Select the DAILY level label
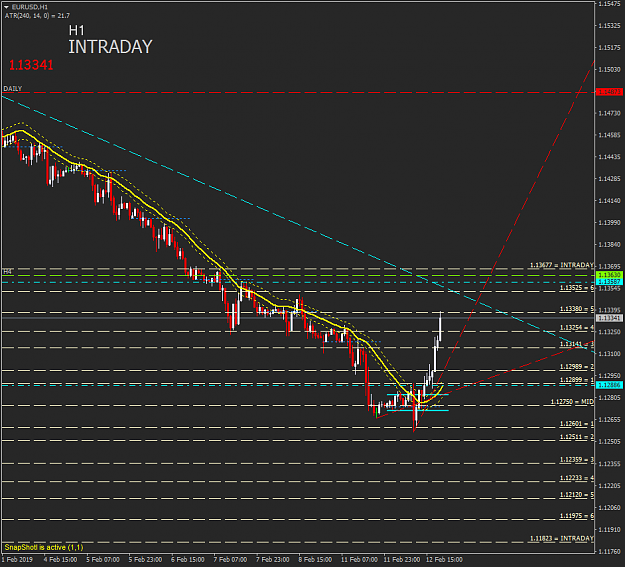 pyautogui.click(x=13, y=89)
